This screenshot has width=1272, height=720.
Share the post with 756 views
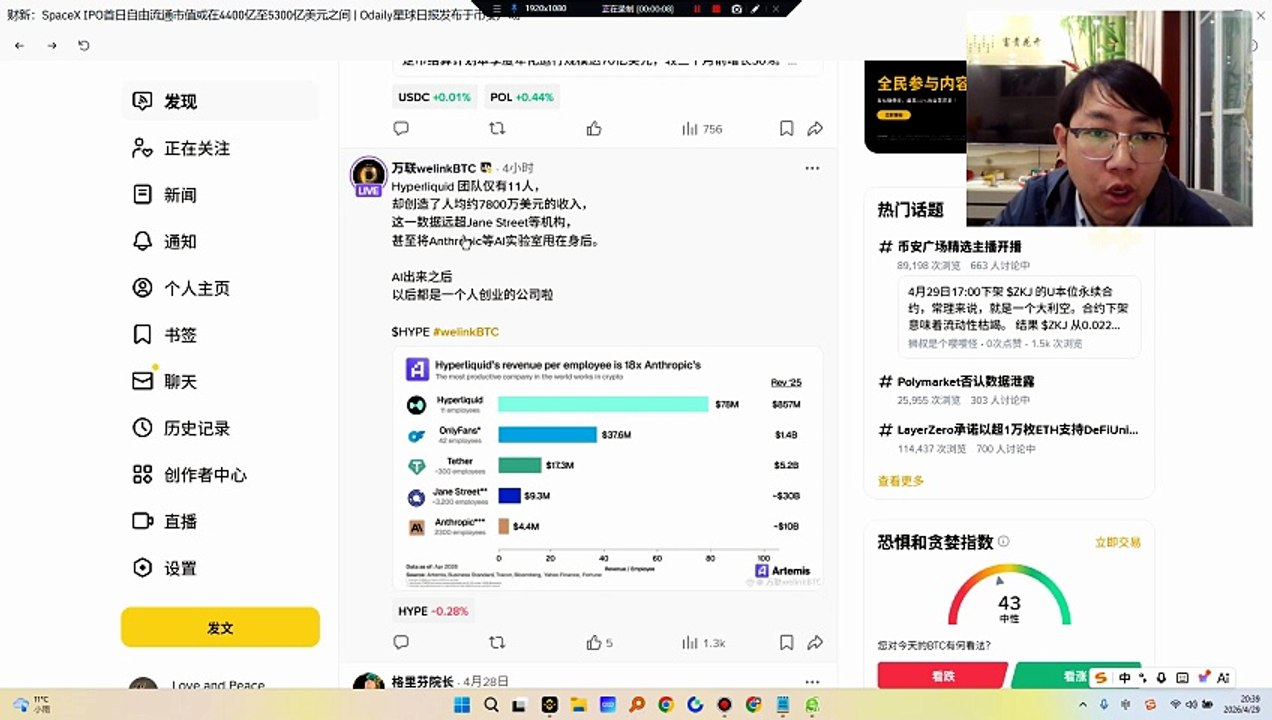[815, 128]
